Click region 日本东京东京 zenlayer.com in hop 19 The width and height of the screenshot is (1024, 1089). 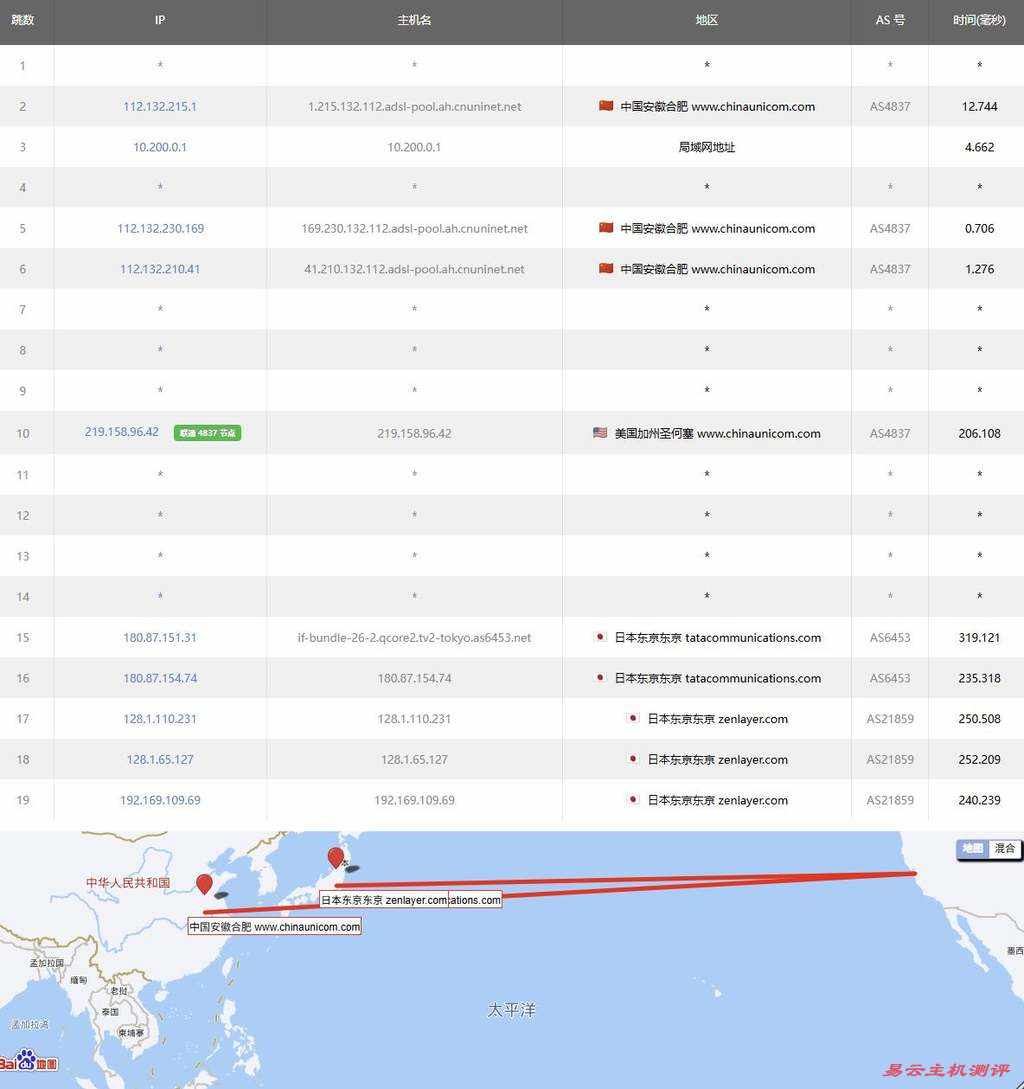[718, 800]
